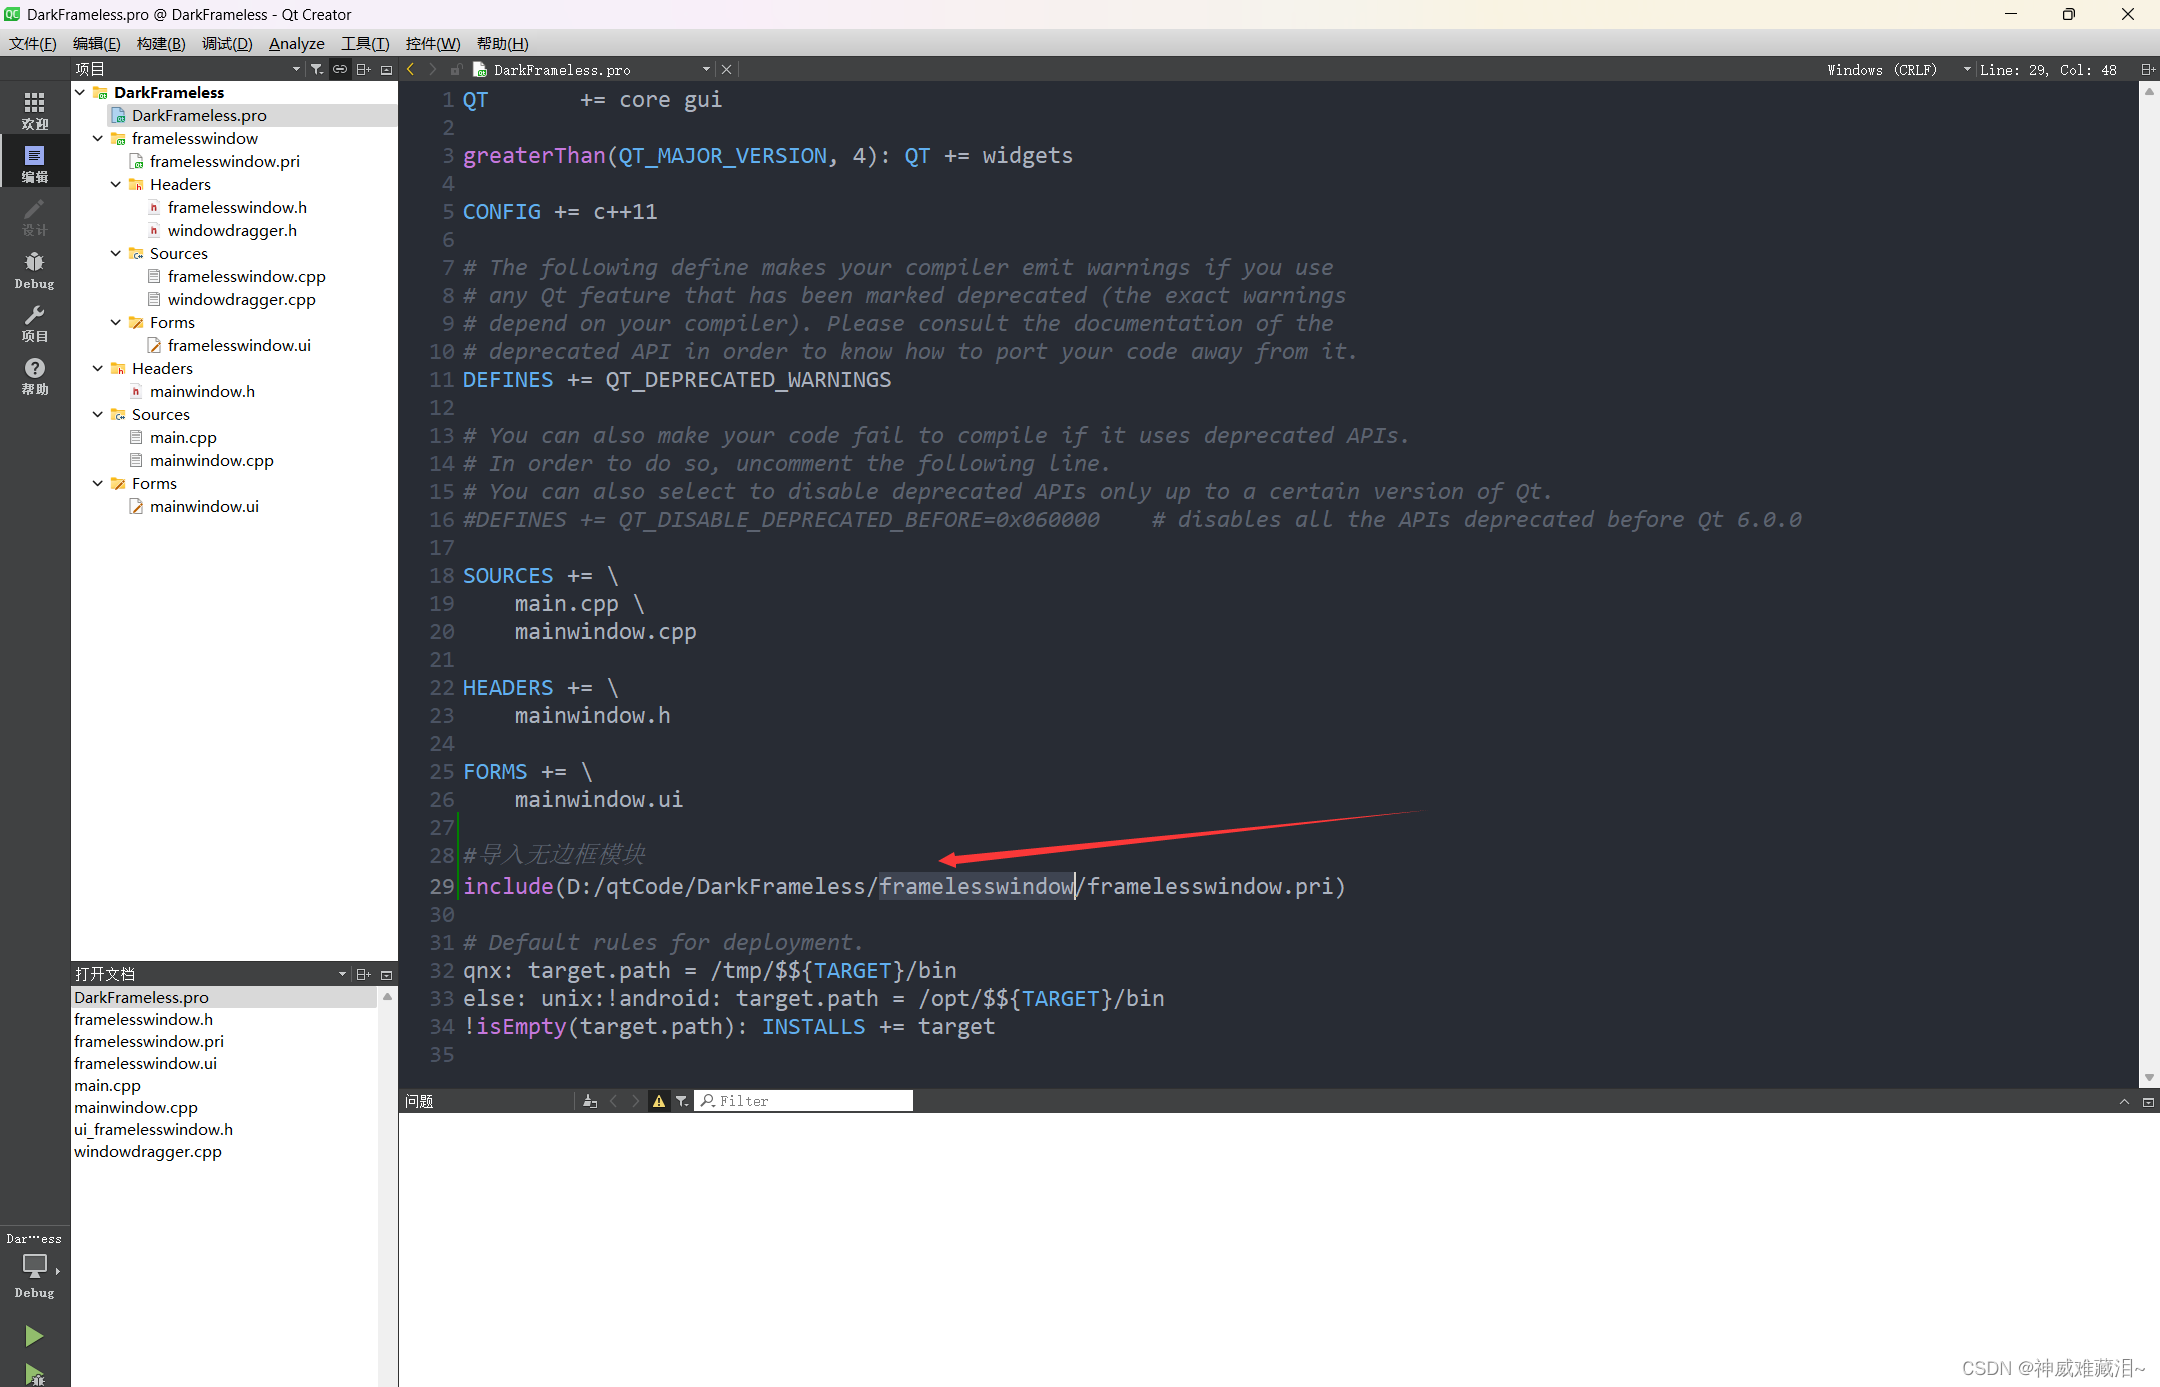This screenshot has width=2160, height=1387.
Task: Click the warning filter icon in Problems pane
Action: click(659, 1100)
